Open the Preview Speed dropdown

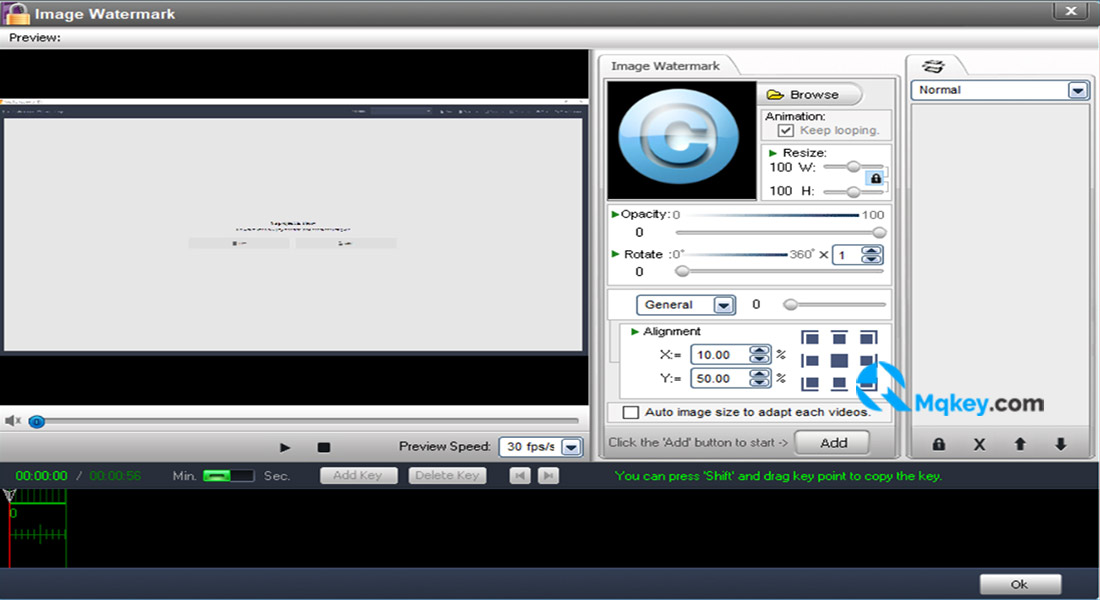[x=572, y=447]
